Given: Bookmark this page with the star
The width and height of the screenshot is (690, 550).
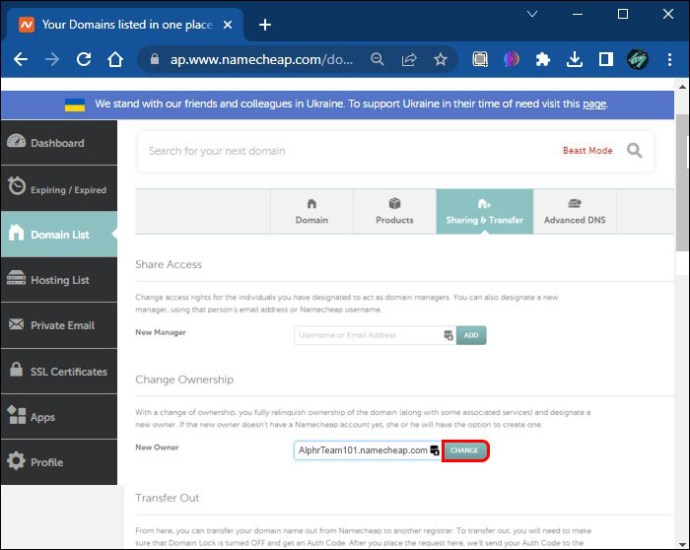Looking at the screenshot, I should (440, 59).
